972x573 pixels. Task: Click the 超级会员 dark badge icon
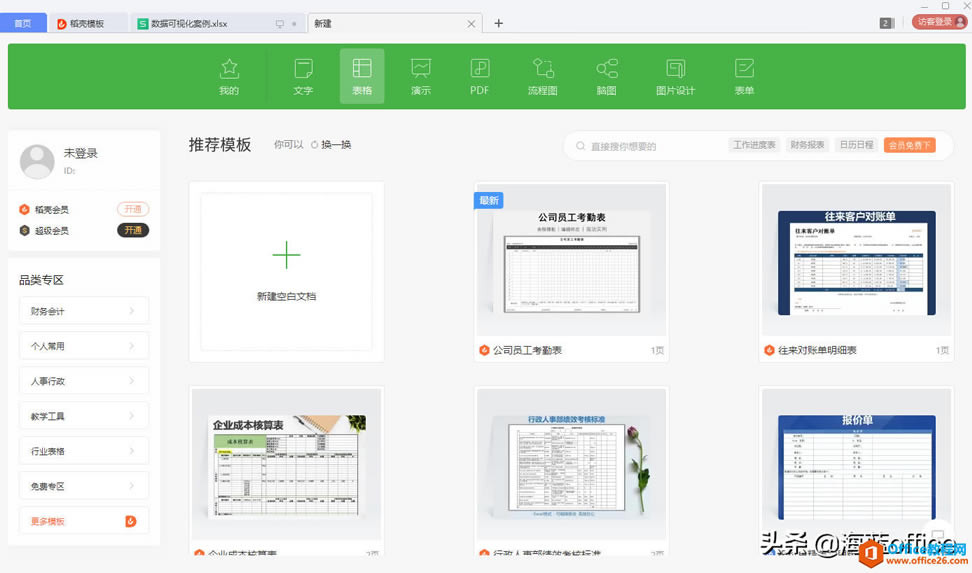pos(24,231)
